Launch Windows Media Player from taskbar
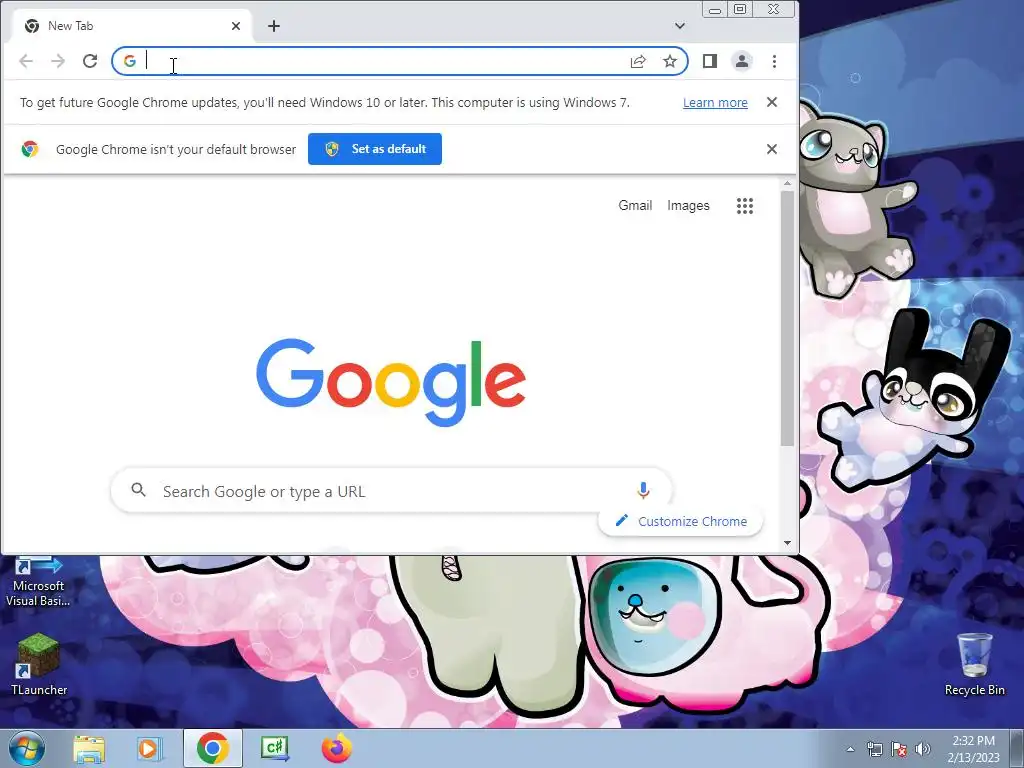The width and height of the screenshot is (1024, 768). pyautogui.click(x=150, y=748)
